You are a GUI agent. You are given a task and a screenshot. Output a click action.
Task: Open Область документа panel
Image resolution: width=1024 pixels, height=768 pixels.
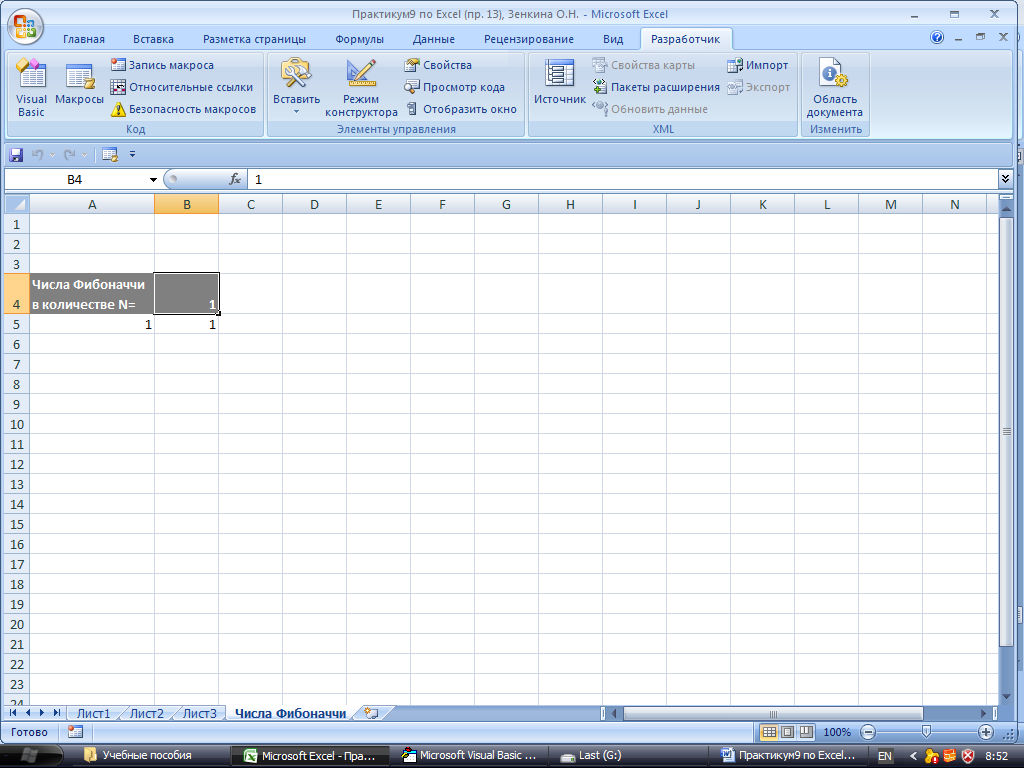(x=835, y=88)
